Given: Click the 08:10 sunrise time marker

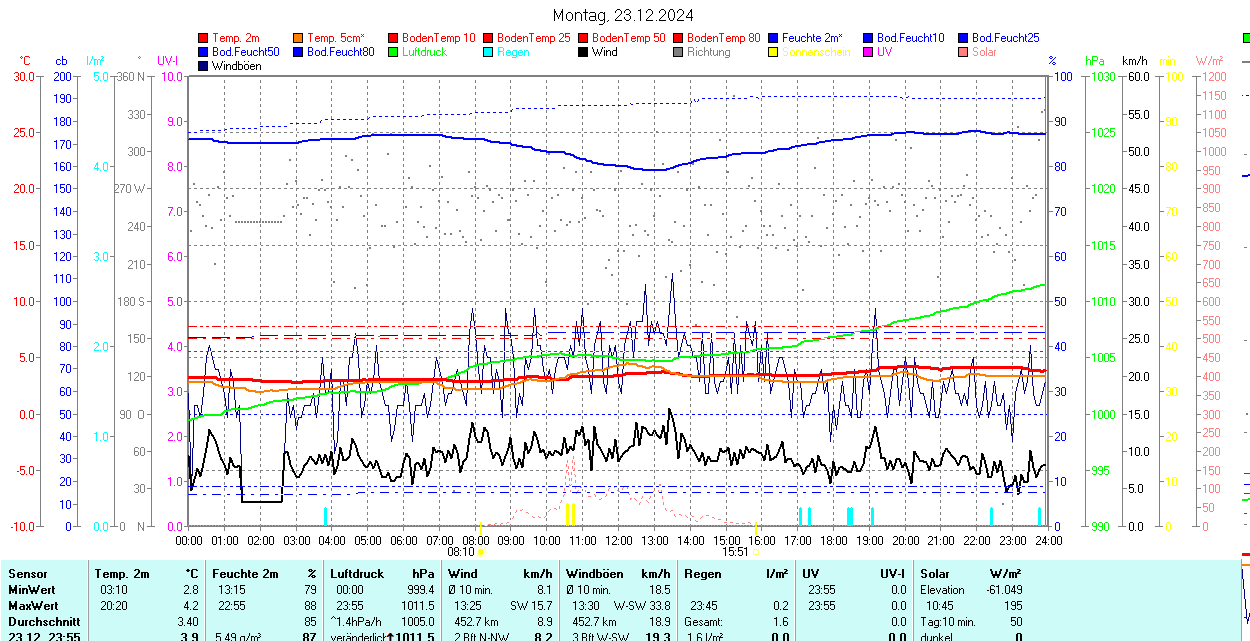Looking at the screenshot, I should pyautogui.click(x=461, y=551).
